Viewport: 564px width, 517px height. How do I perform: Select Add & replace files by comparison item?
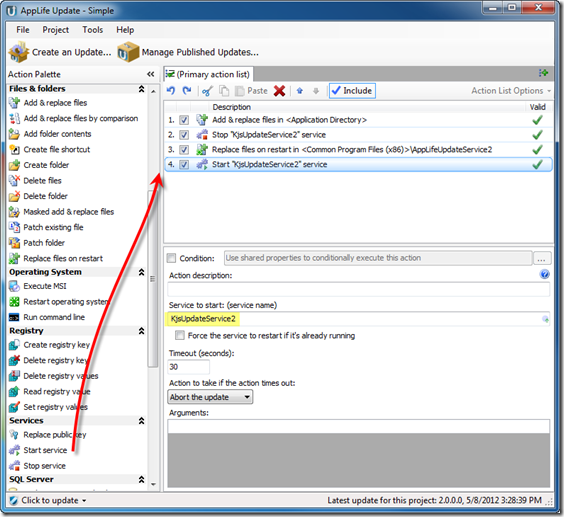point(81,118)
